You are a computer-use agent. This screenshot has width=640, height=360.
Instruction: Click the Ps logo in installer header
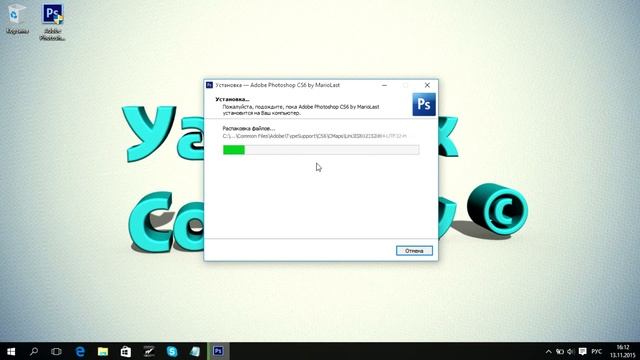(424, 104)
